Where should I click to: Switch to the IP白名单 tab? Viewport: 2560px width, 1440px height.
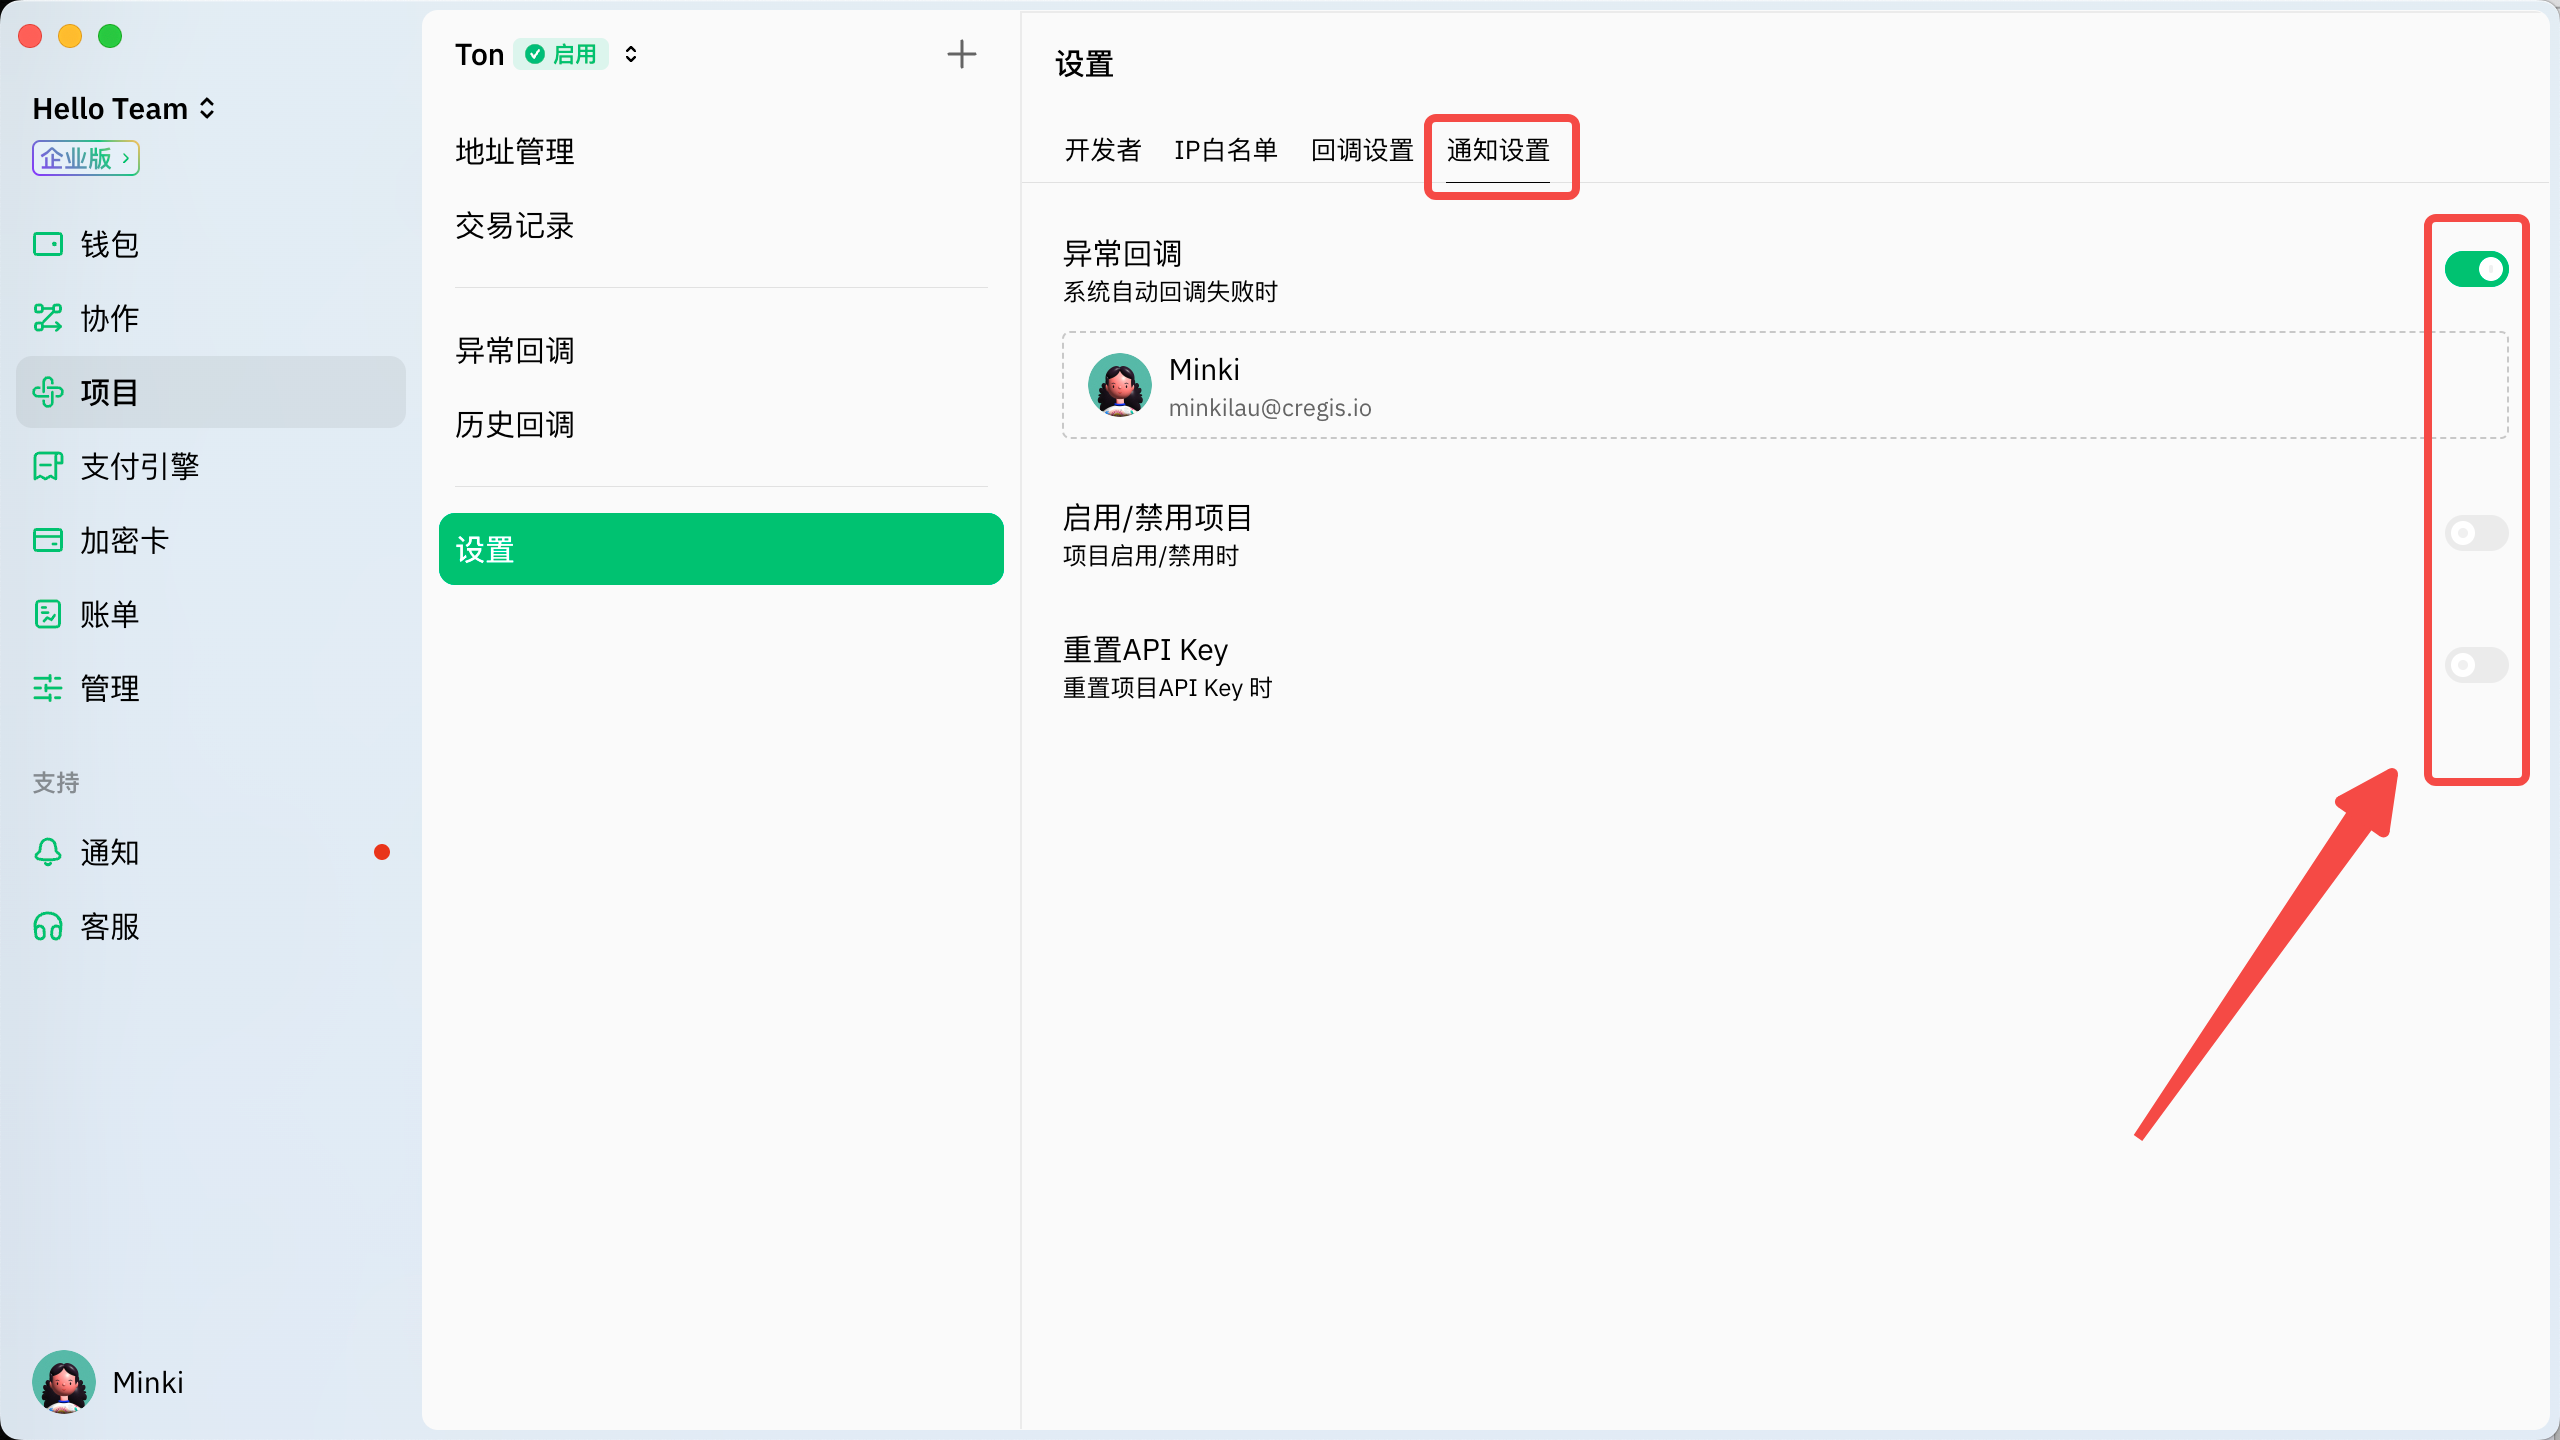click(1225, 150)
